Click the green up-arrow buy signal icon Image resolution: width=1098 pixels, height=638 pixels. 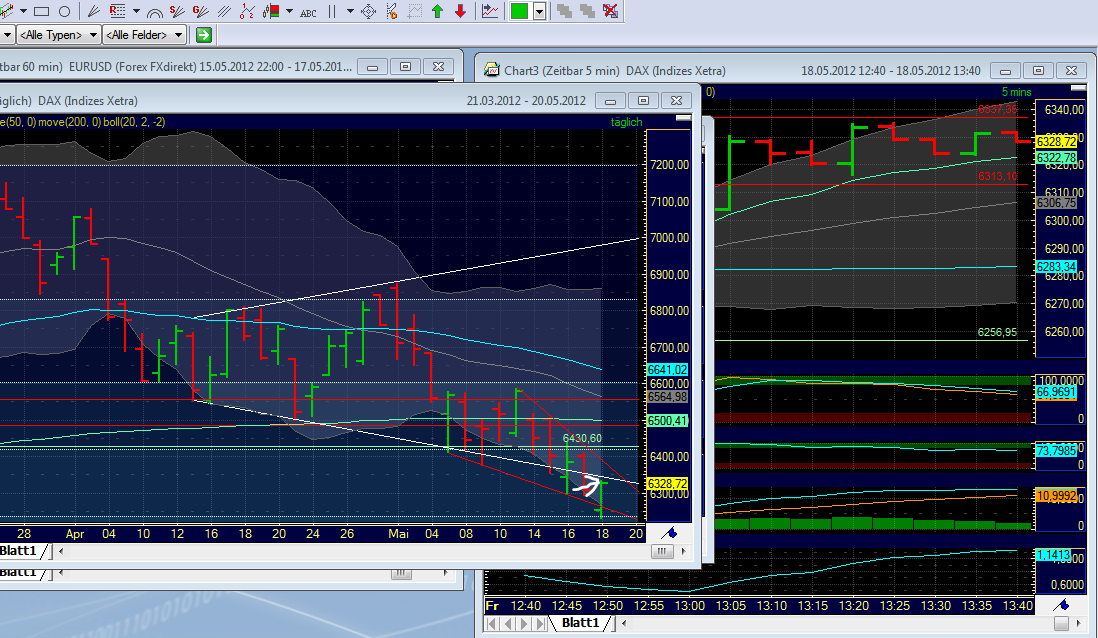[x=437, y=11]
